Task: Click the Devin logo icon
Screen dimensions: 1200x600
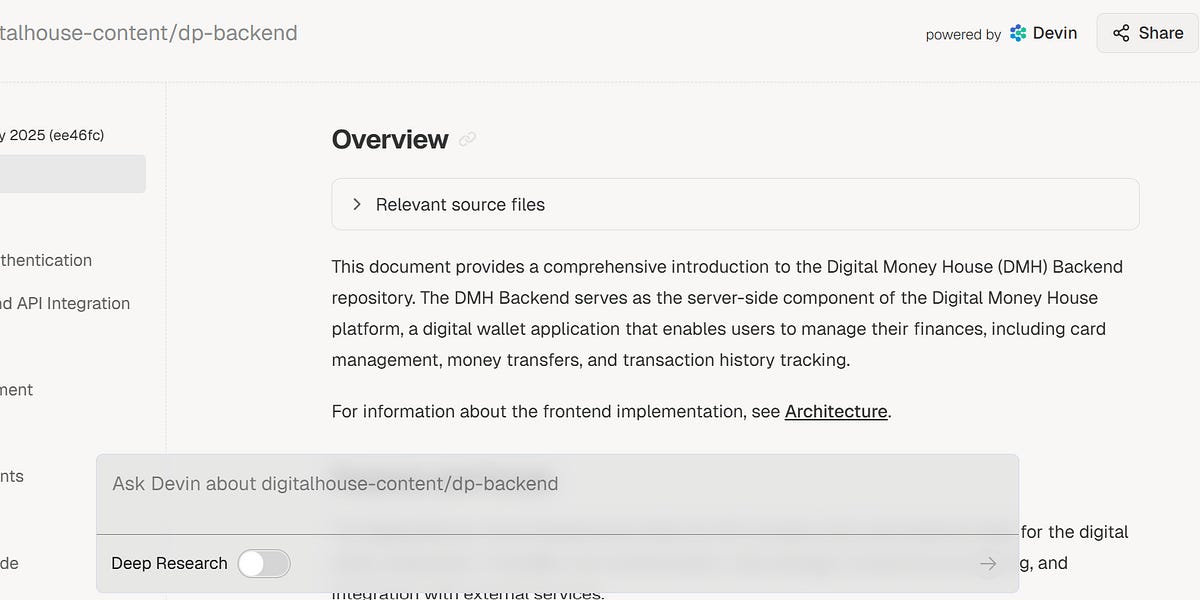Action: tap(1017, 32)
